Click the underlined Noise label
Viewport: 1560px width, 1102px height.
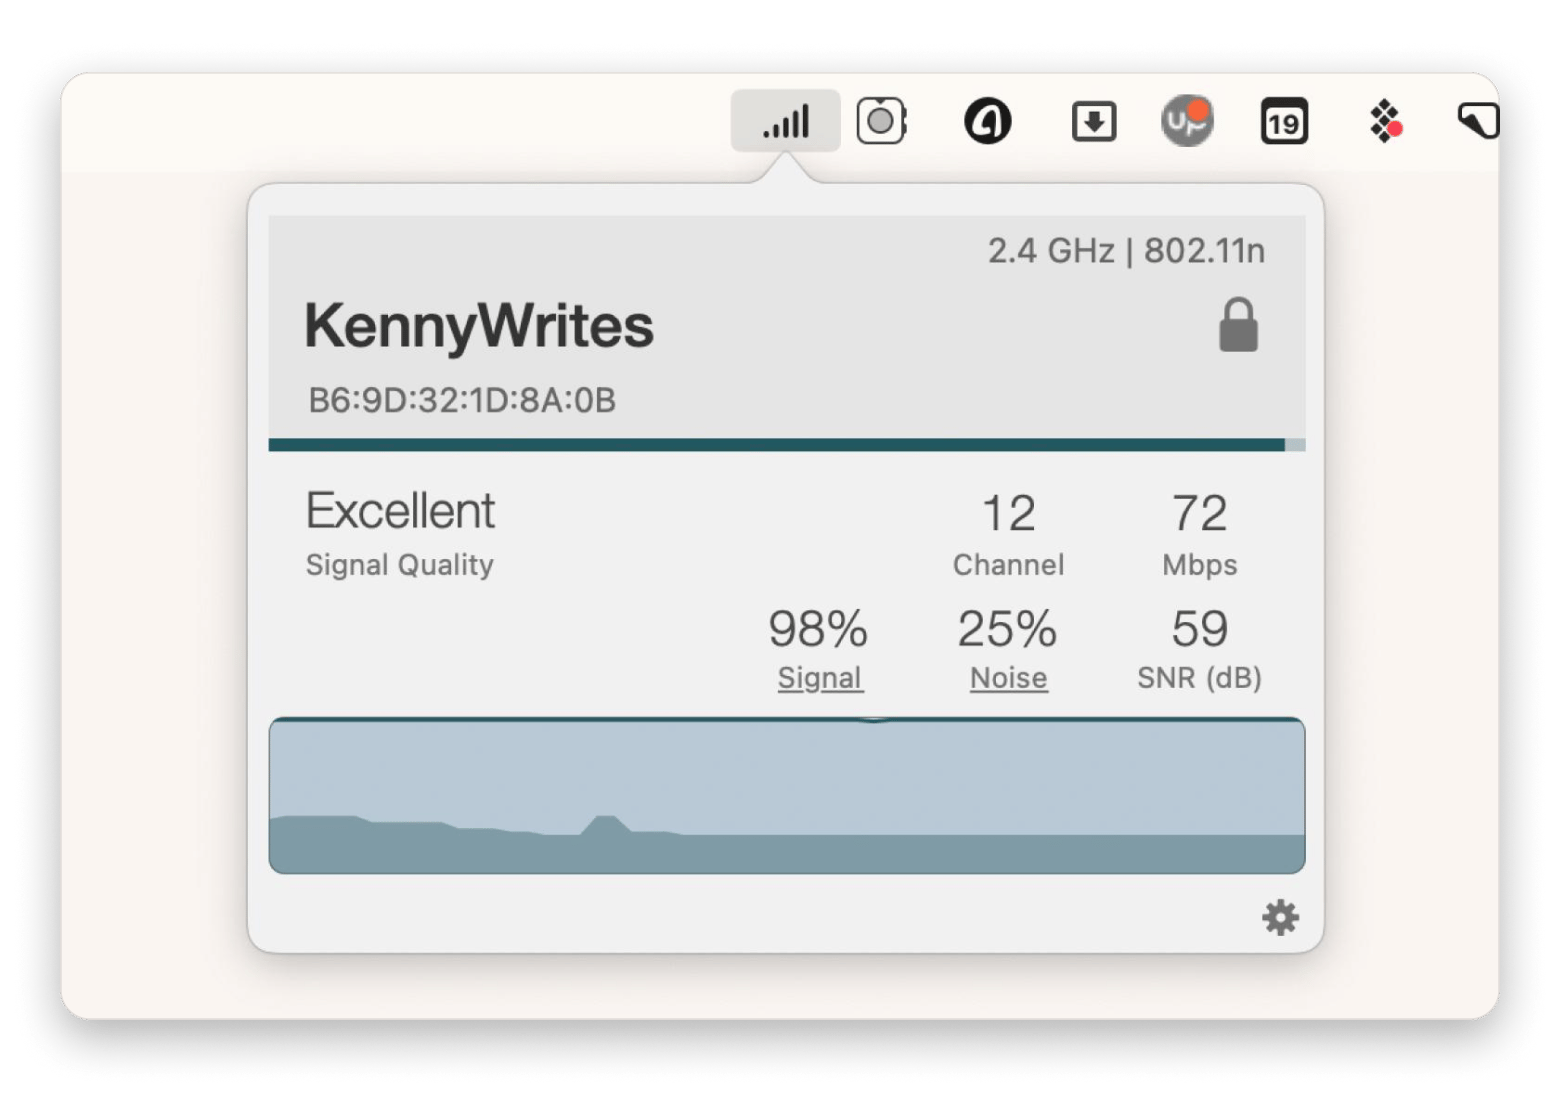pos(1008,678)
